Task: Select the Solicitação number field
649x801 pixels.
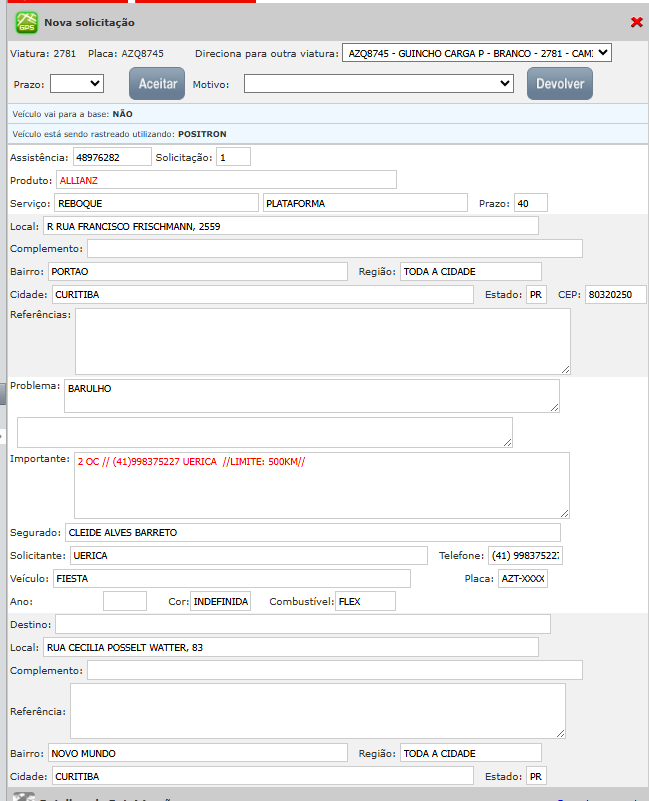Action: point(233,157)
